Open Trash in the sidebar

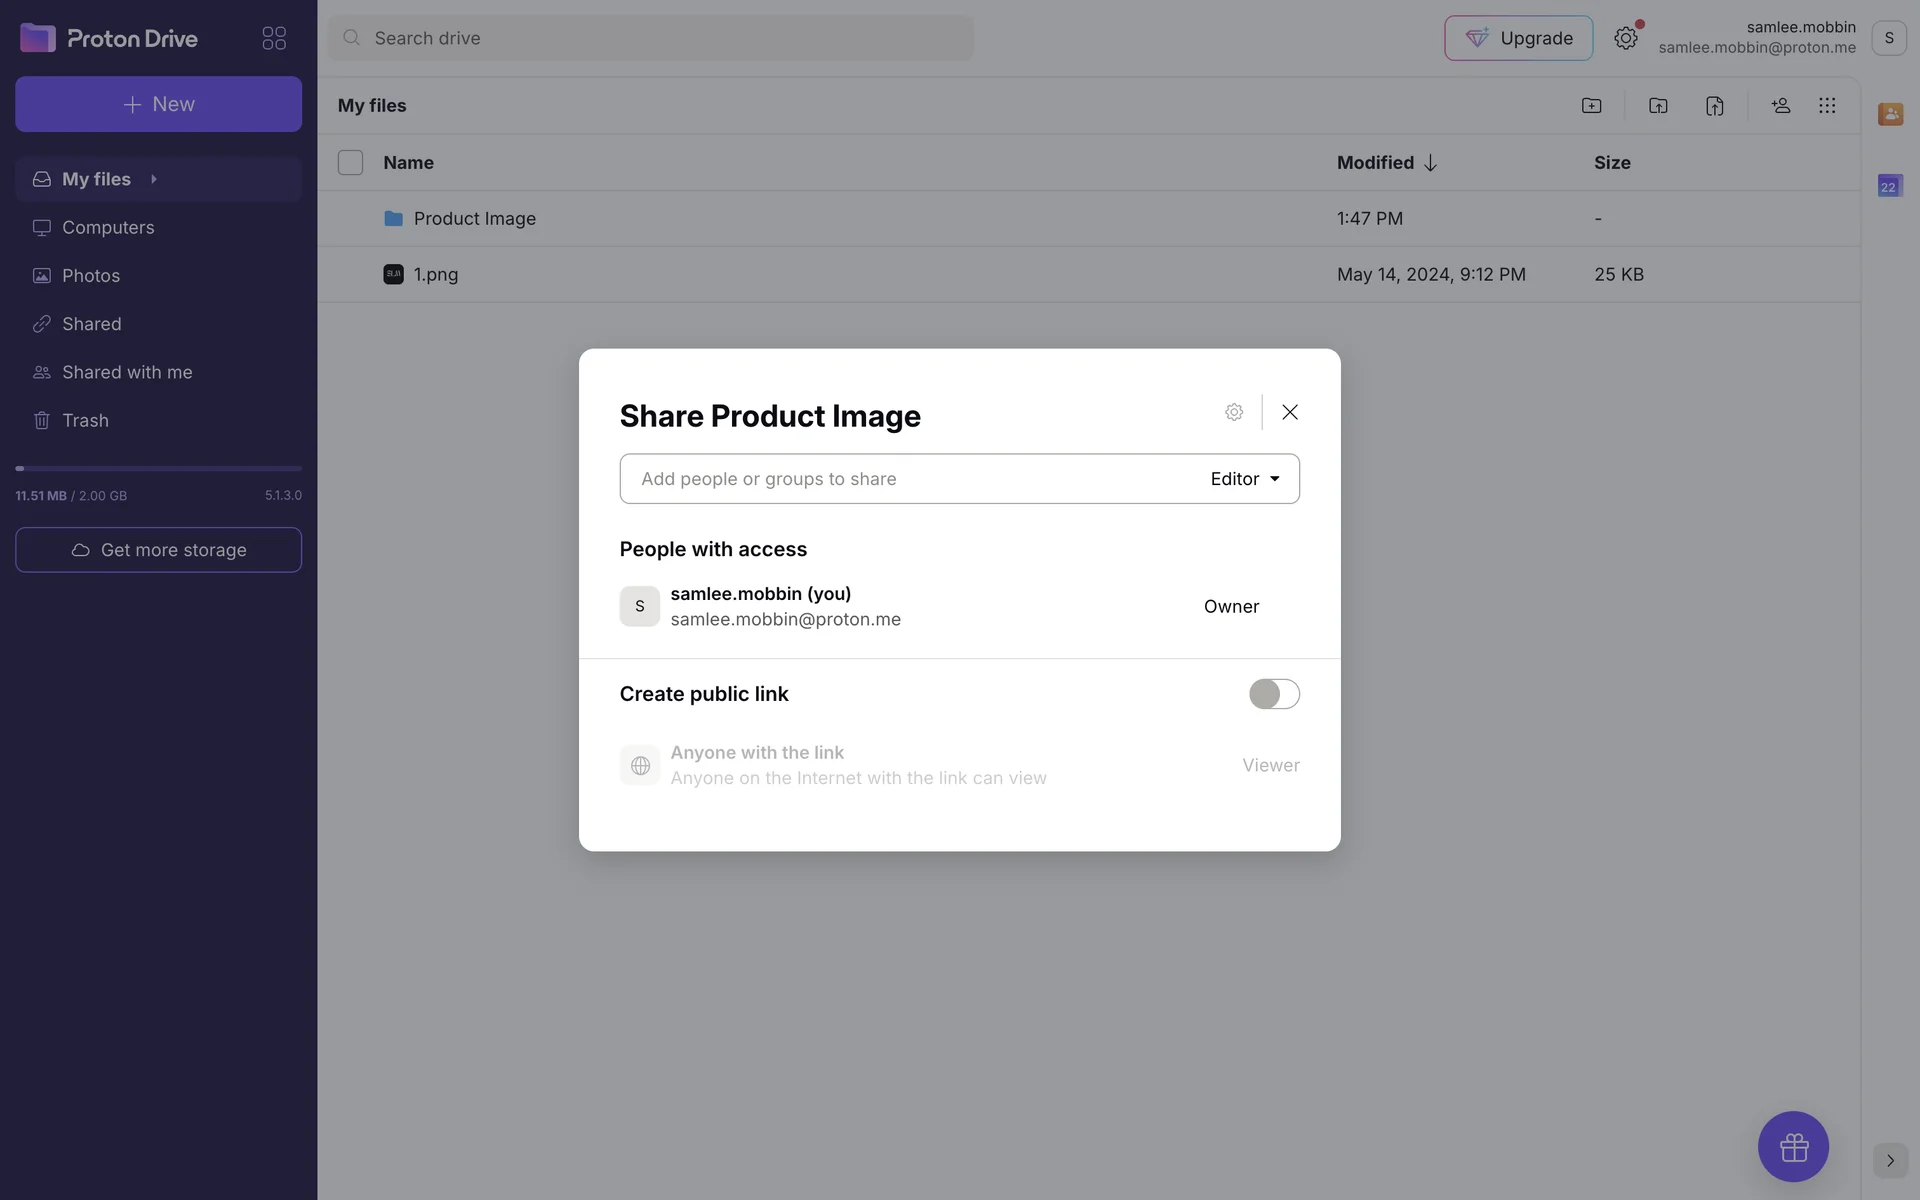(85, 421)
